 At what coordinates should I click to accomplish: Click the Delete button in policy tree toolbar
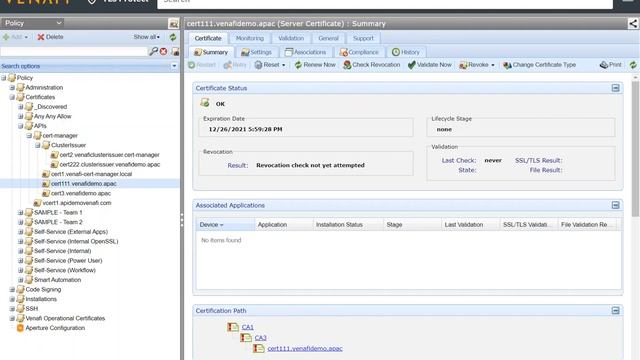[50, 37]
